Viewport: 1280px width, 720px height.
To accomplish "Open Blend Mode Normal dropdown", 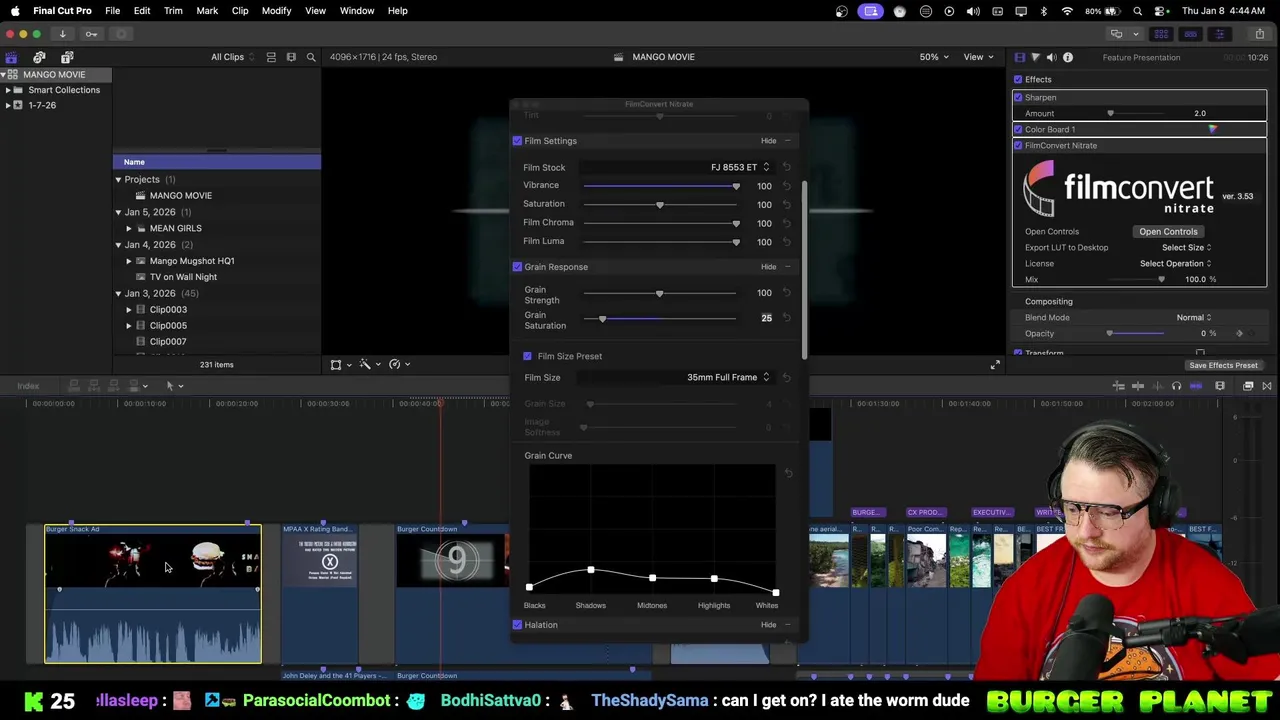I will [1193, 317].
